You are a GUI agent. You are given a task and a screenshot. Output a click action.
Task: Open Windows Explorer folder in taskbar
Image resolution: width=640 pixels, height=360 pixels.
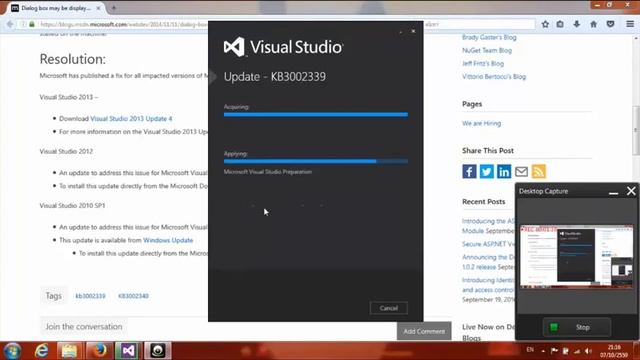[69, 351]
